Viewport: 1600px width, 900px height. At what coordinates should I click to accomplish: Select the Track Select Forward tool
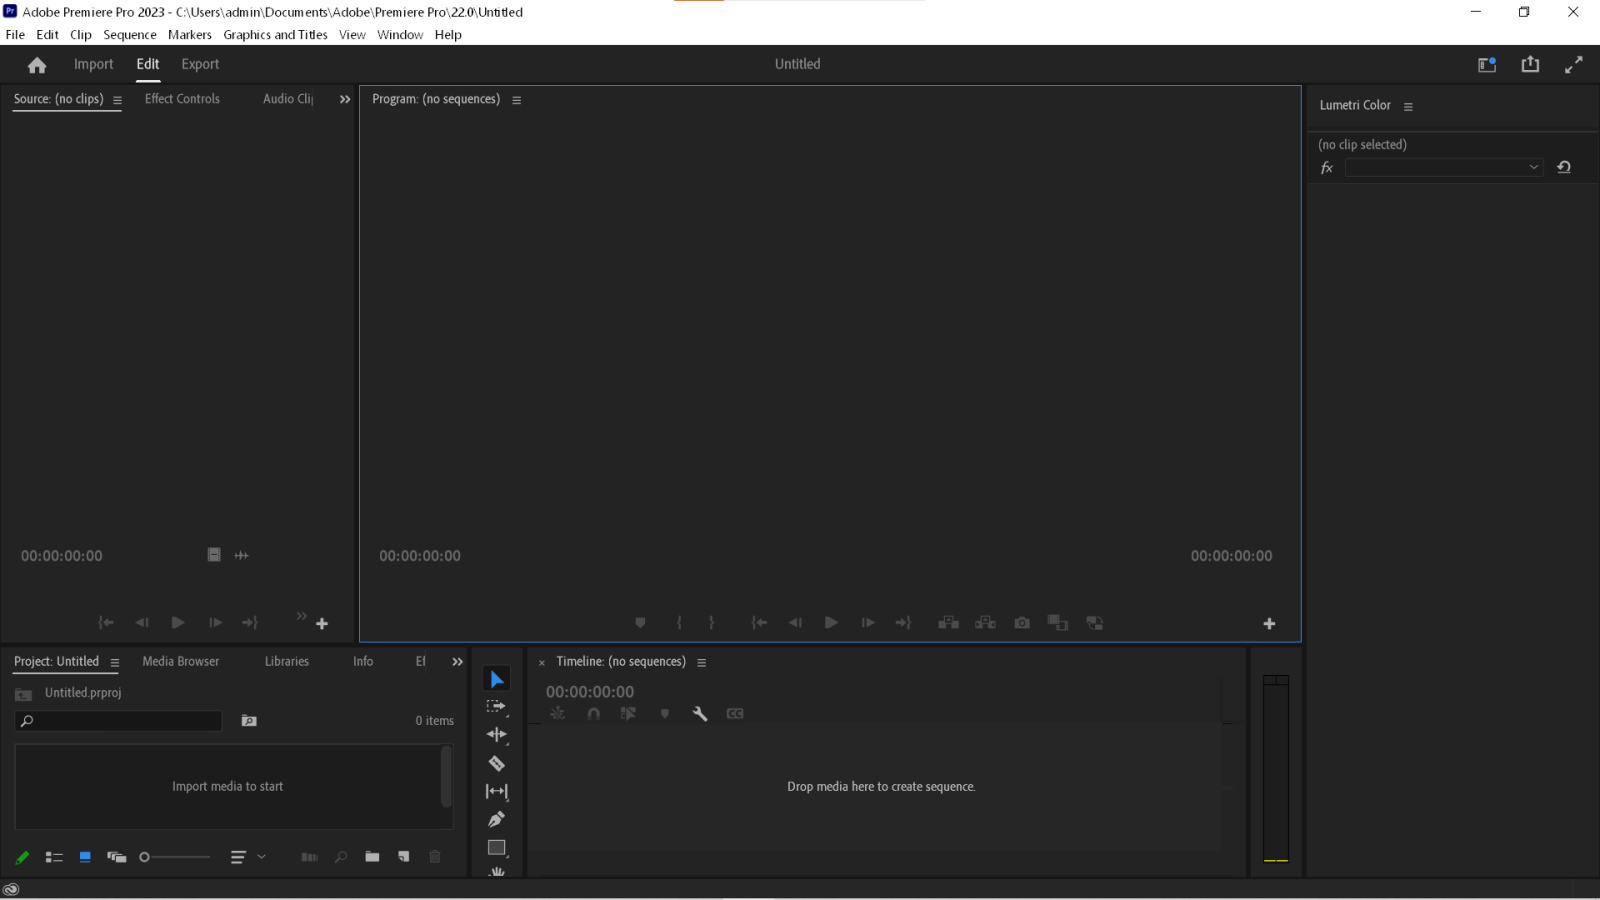[497, 707]
